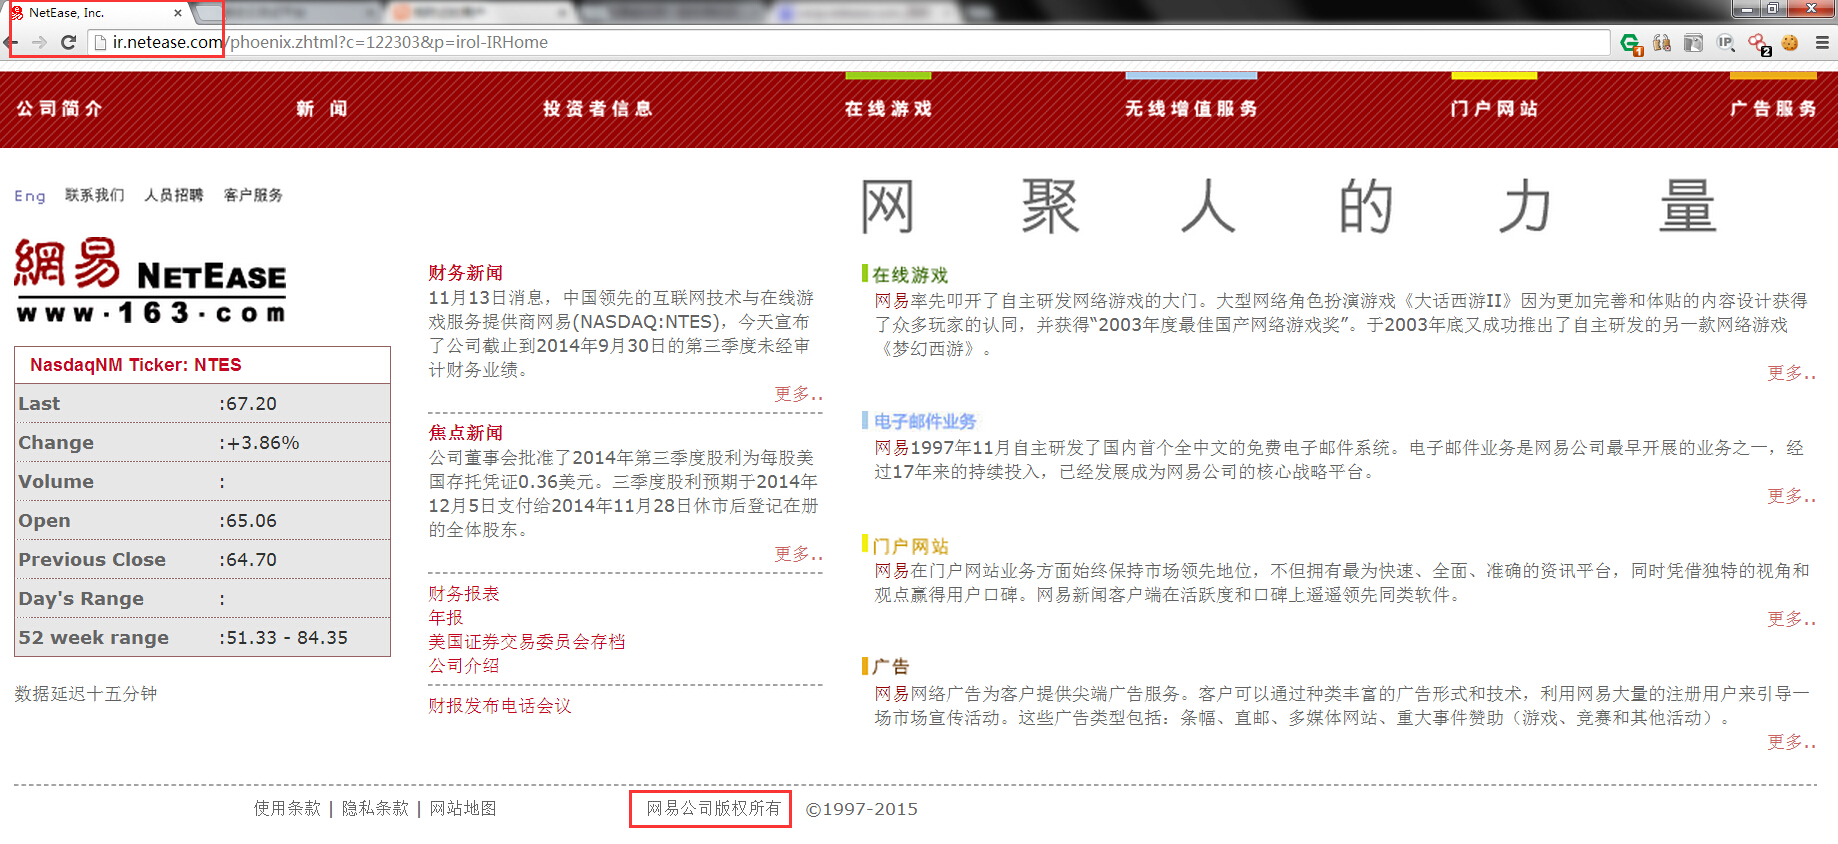
Task: Switch language via the Eng link
Action: [x=30, y=196]
